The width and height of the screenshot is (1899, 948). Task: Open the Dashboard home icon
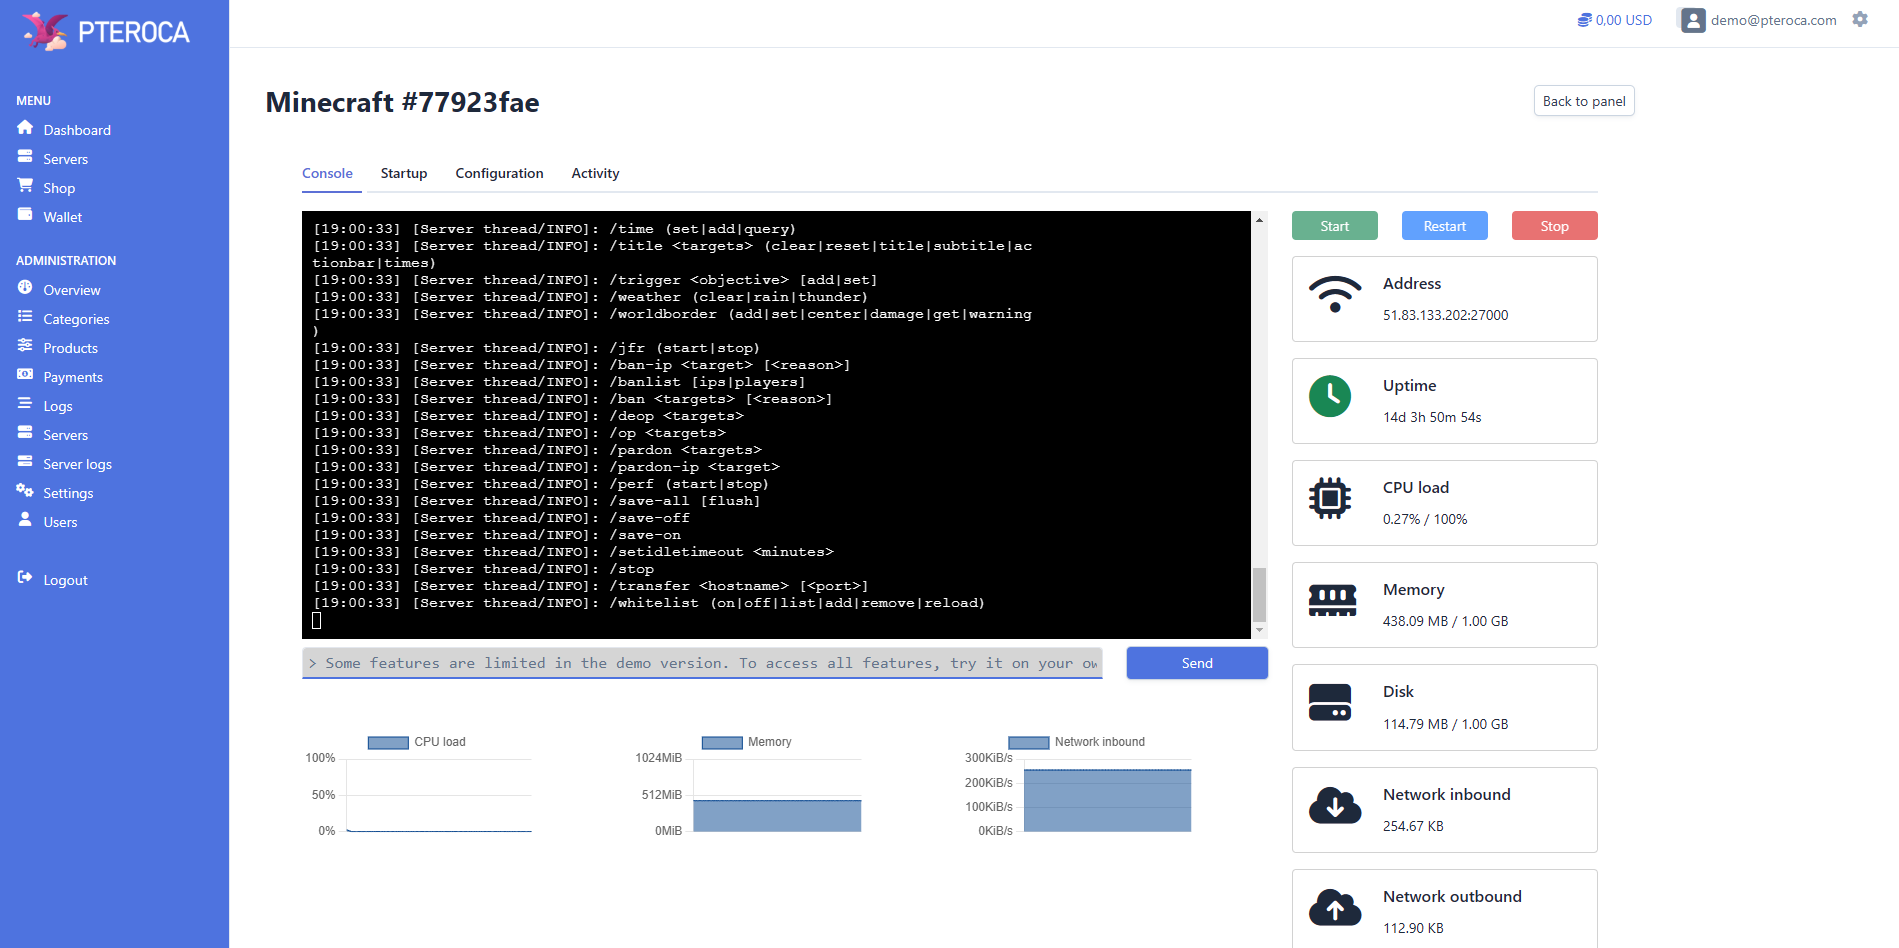(x=25, y=128)
